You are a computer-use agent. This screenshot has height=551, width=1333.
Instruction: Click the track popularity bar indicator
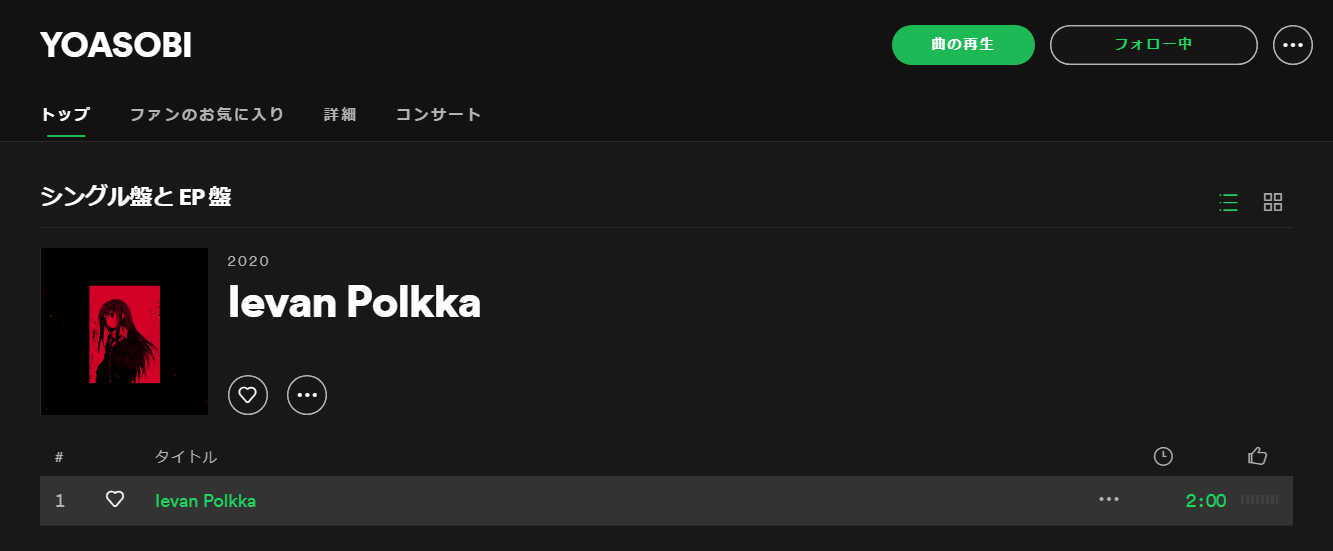point(1259,500)
